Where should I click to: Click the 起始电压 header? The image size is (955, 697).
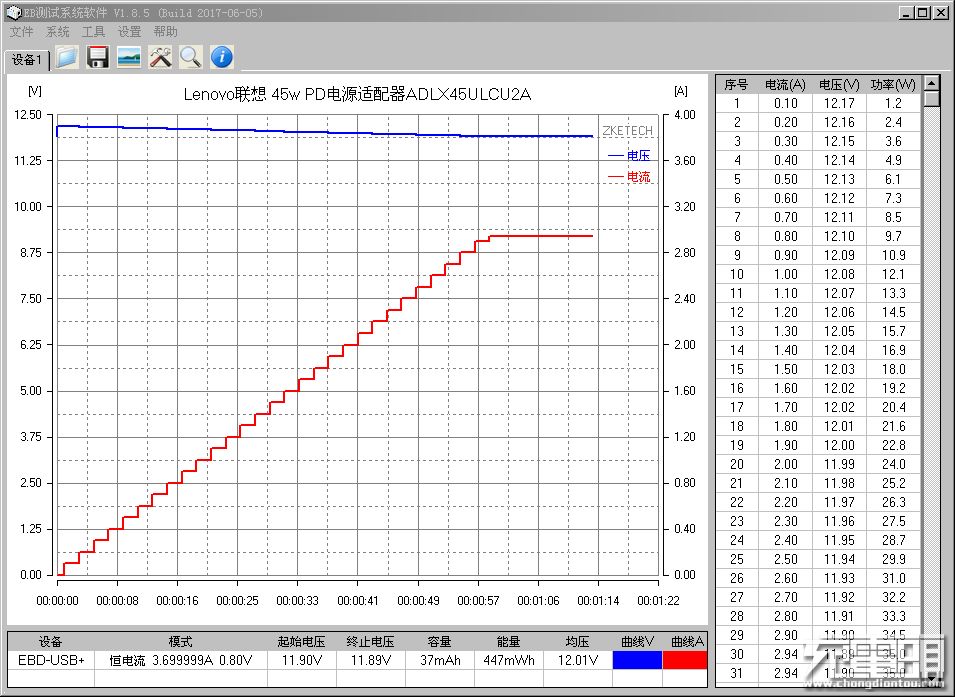click(x=301, y=642)
